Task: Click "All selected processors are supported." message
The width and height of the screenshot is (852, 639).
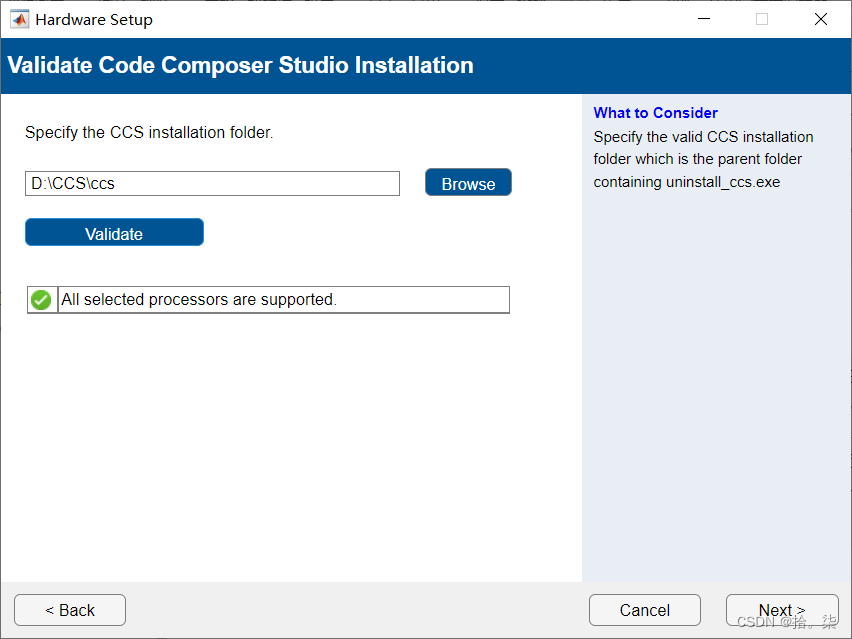Action: tap(199, 300)
